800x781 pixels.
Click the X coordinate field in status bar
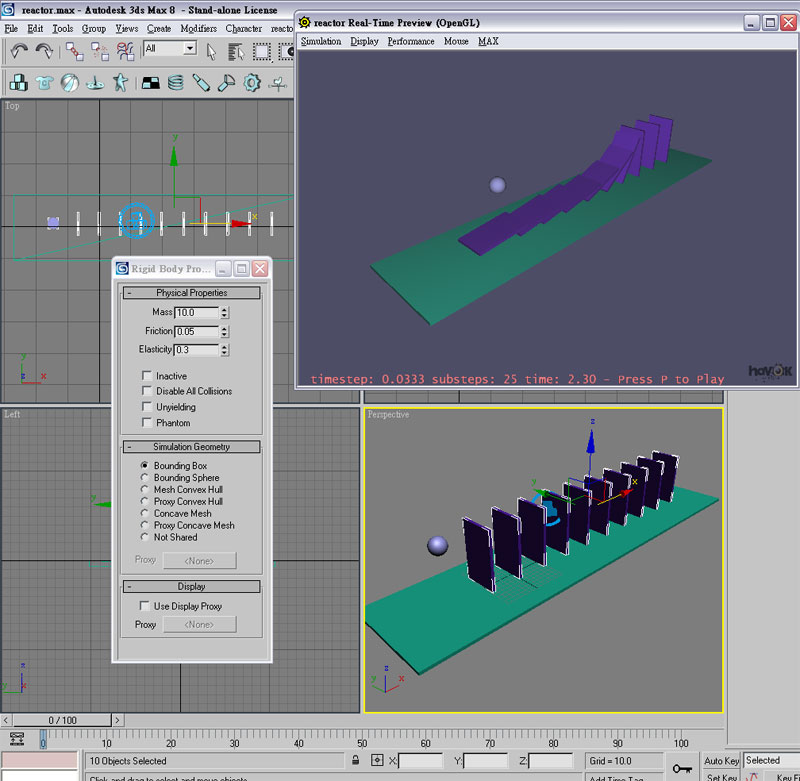[x=420, y=761]
